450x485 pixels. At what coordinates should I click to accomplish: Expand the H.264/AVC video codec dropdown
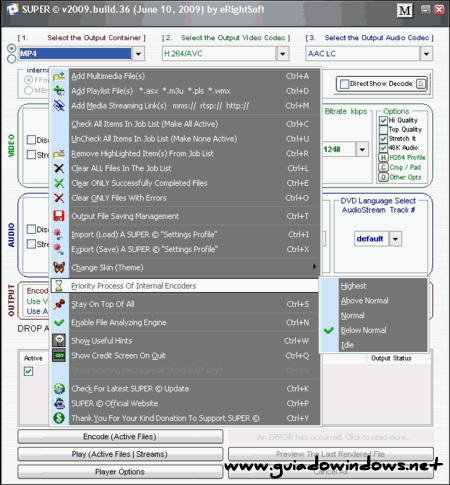coord(283,54)
